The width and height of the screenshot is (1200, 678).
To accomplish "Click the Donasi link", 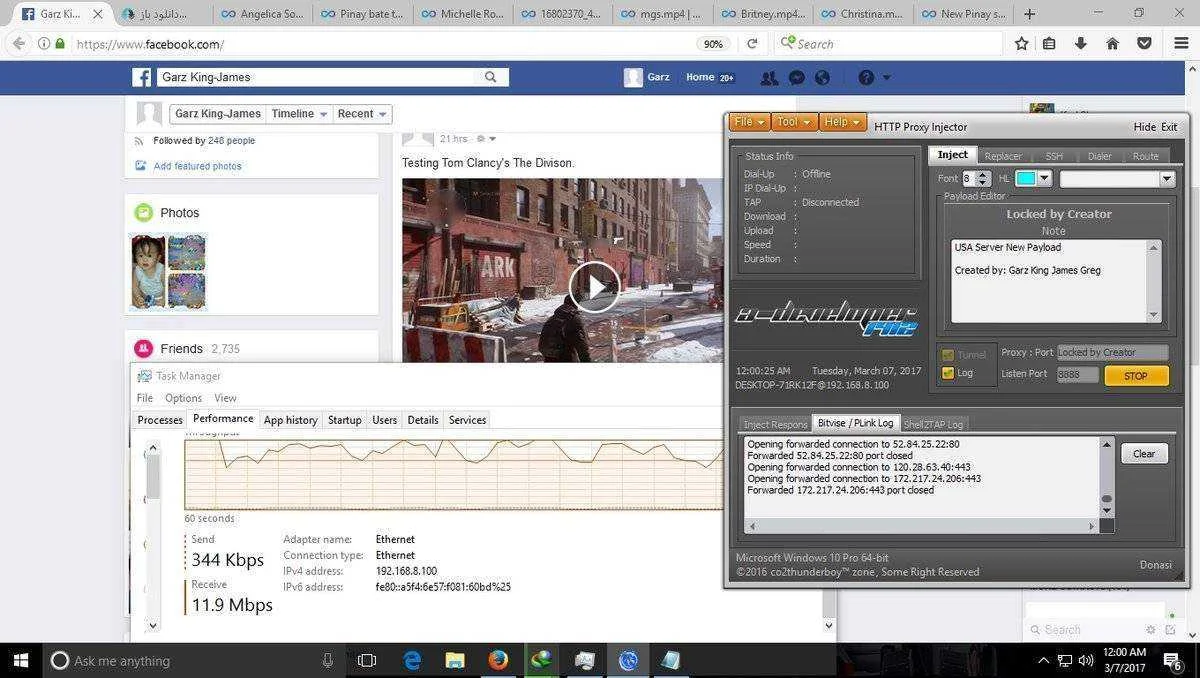I will tap(1155, 565).
